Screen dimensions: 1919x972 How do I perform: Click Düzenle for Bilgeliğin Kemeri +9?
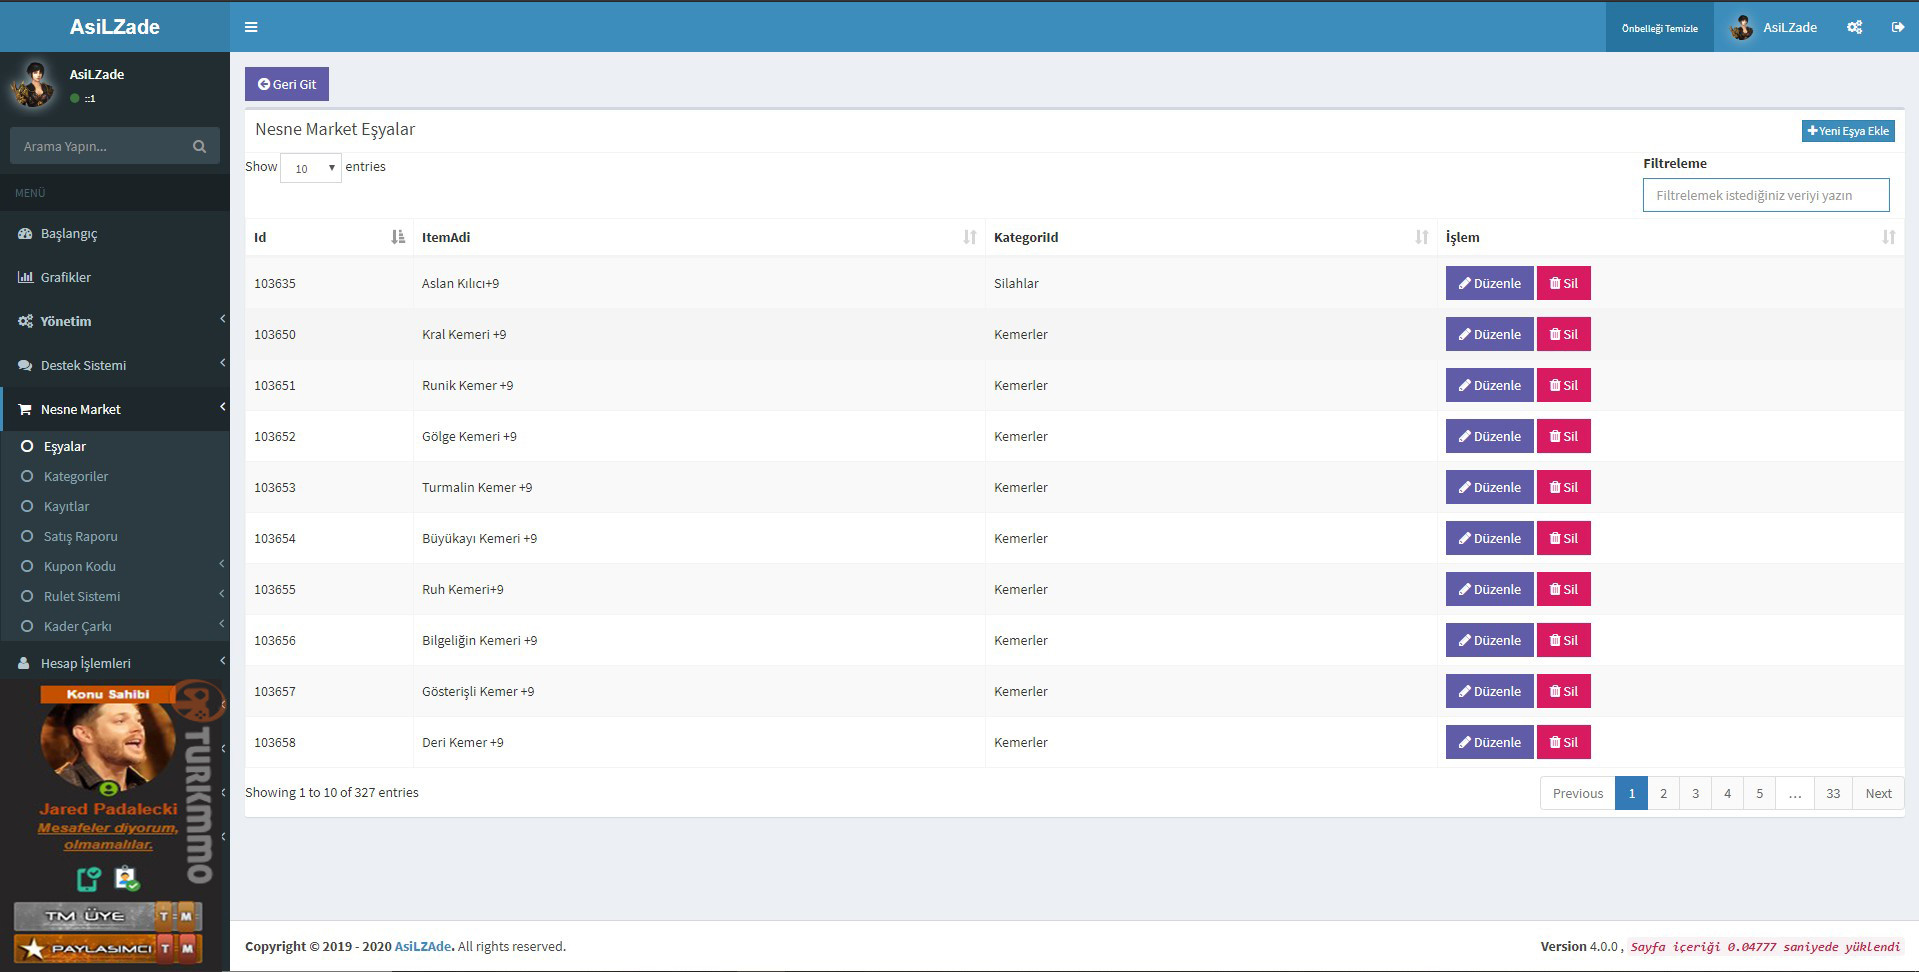pyautogui.click(x=1489, y=640)
